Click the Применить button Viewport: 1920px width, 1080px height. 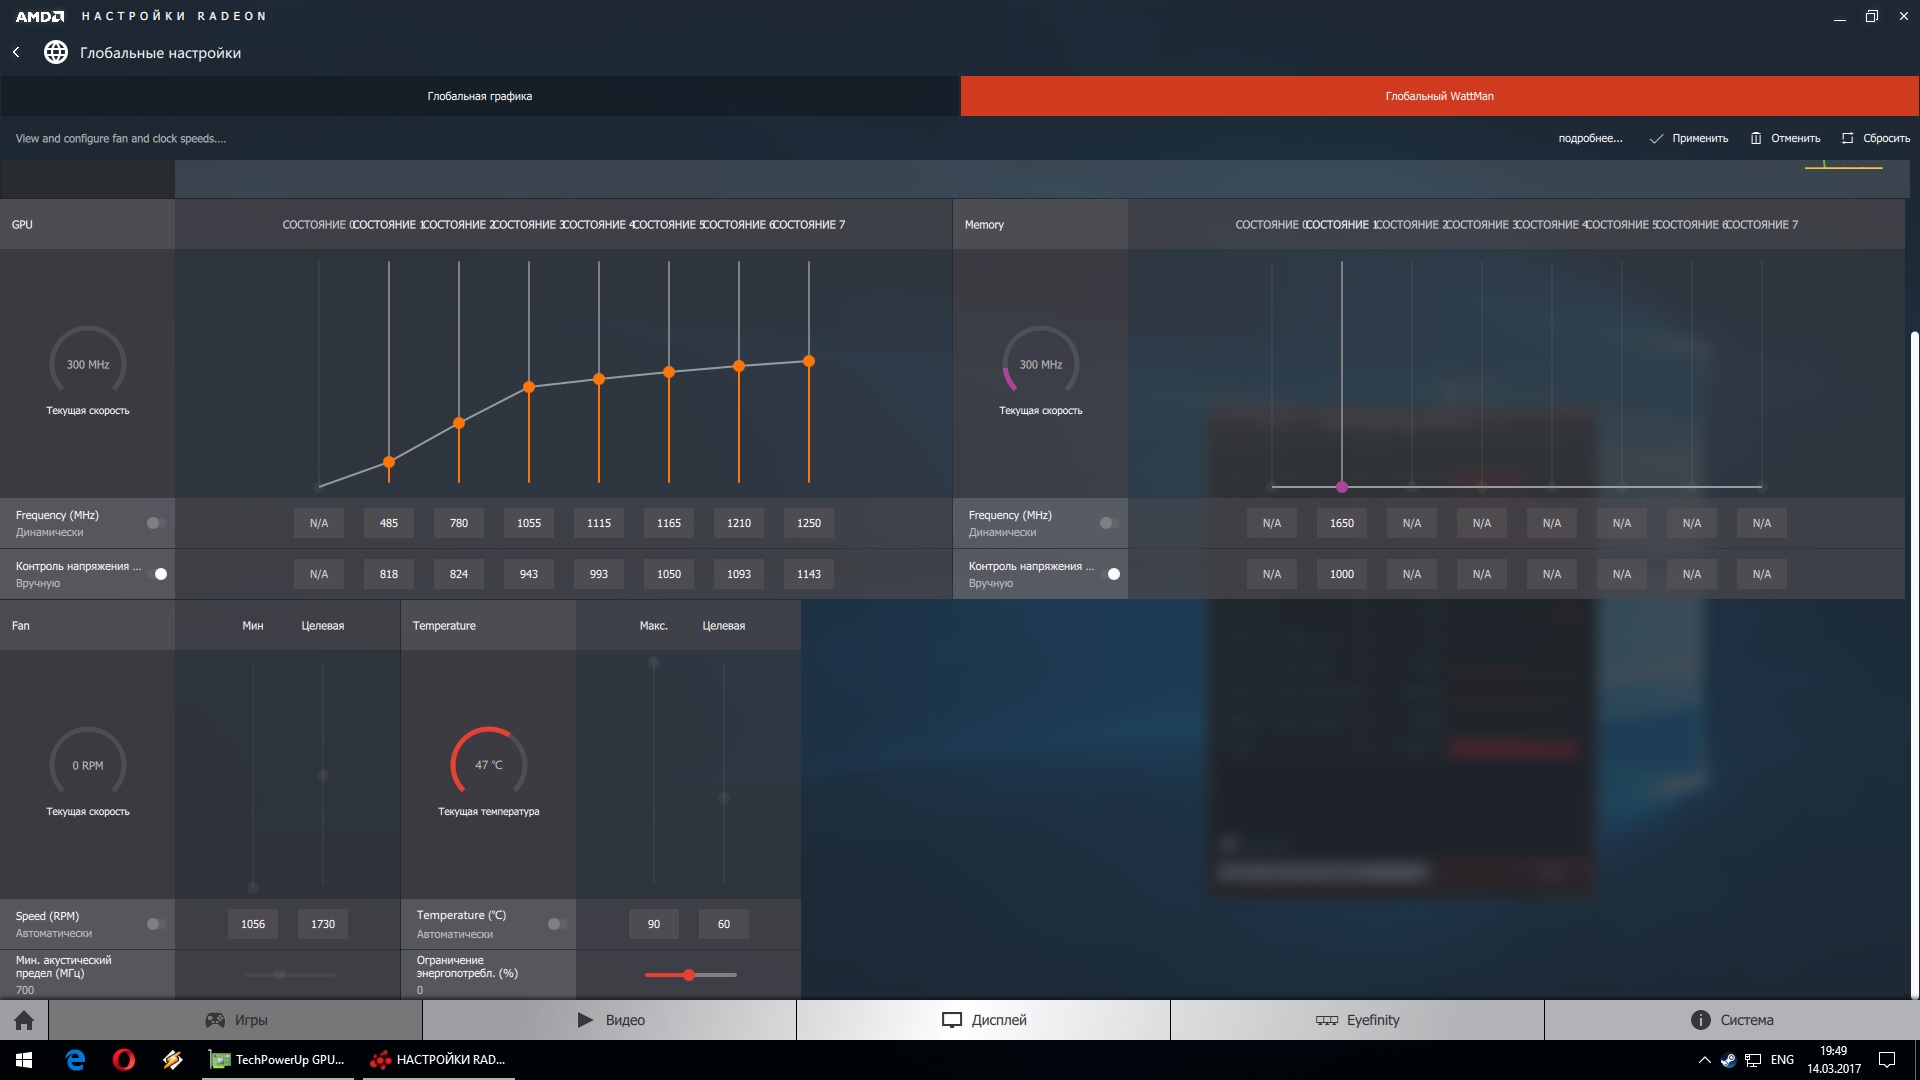coord(1689,138)
